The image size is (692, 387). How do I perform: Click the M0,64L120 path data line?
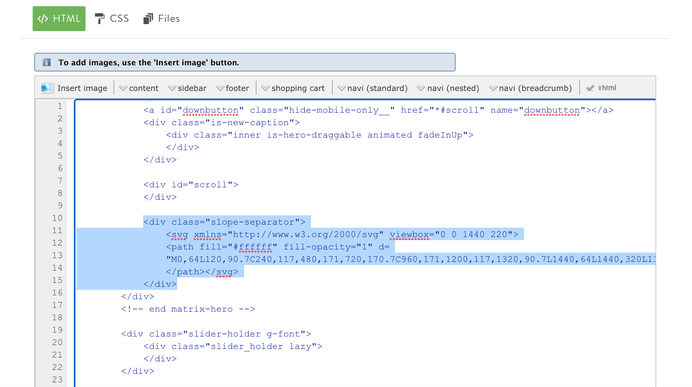pos(410,259)
